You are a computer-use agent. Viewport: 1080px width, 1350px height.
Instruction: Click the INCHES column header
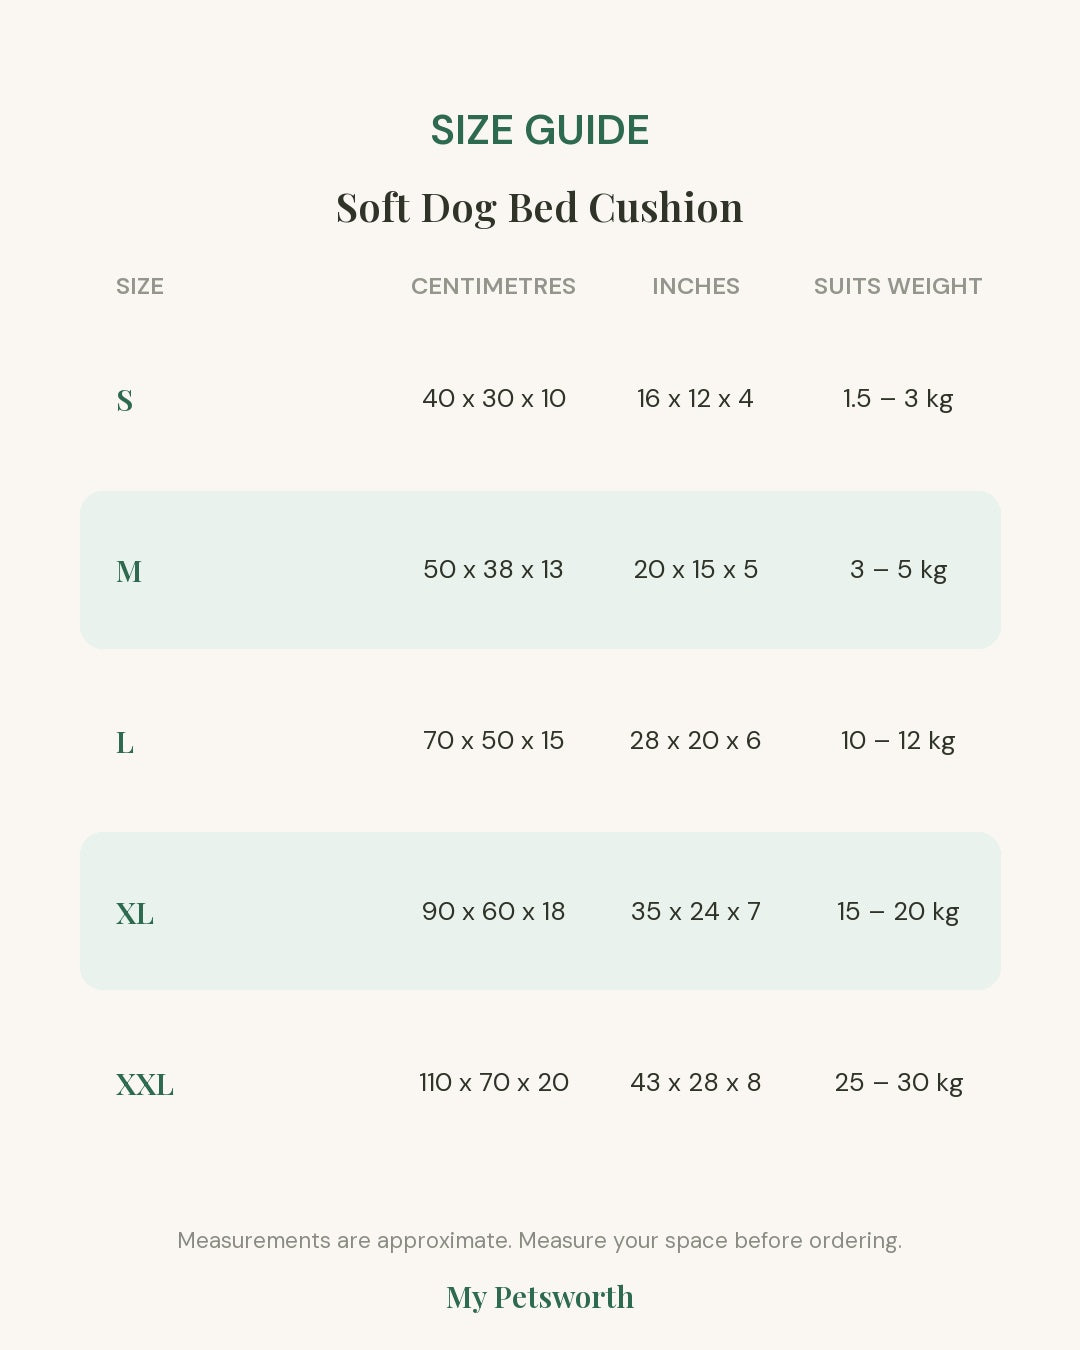(696, 286)
